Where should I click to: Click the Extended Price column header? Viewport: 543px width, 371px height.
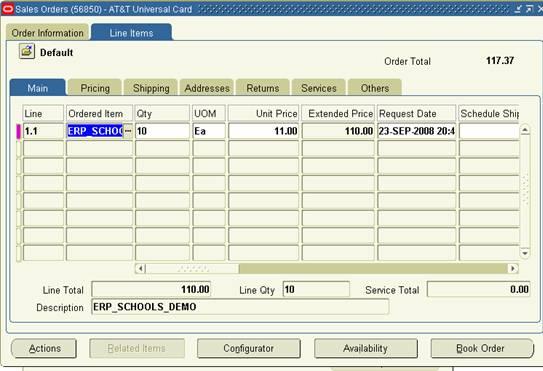[x=338, y=113]
